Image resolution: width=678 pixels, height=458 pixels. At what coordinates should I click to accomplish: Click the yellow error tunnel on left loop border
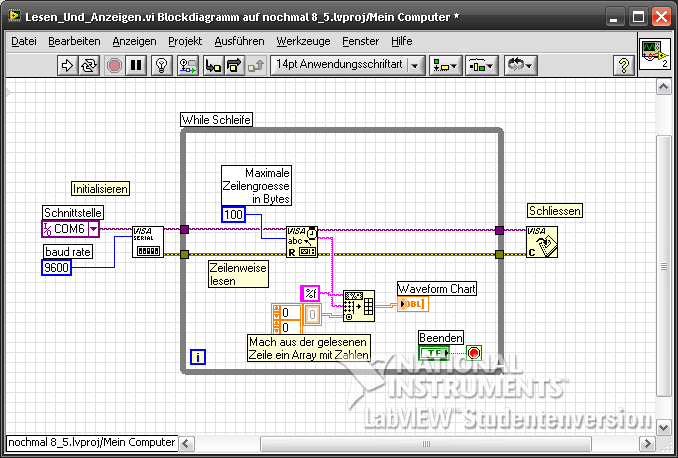(184, 254)
